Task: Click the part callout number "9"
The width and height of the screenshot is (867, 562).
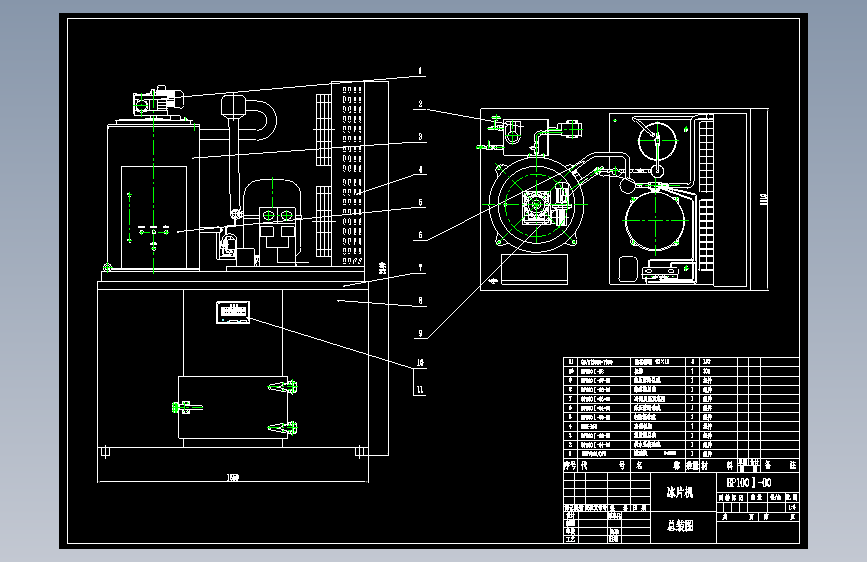Action: (x=420, y=334)
